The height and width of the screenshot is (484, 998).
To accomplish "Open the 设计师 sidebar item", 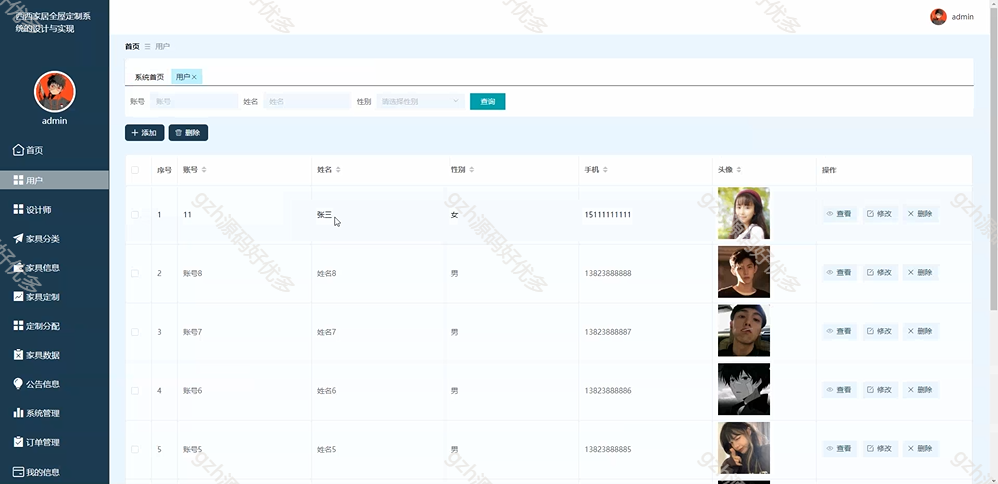I will coord(54,210).
